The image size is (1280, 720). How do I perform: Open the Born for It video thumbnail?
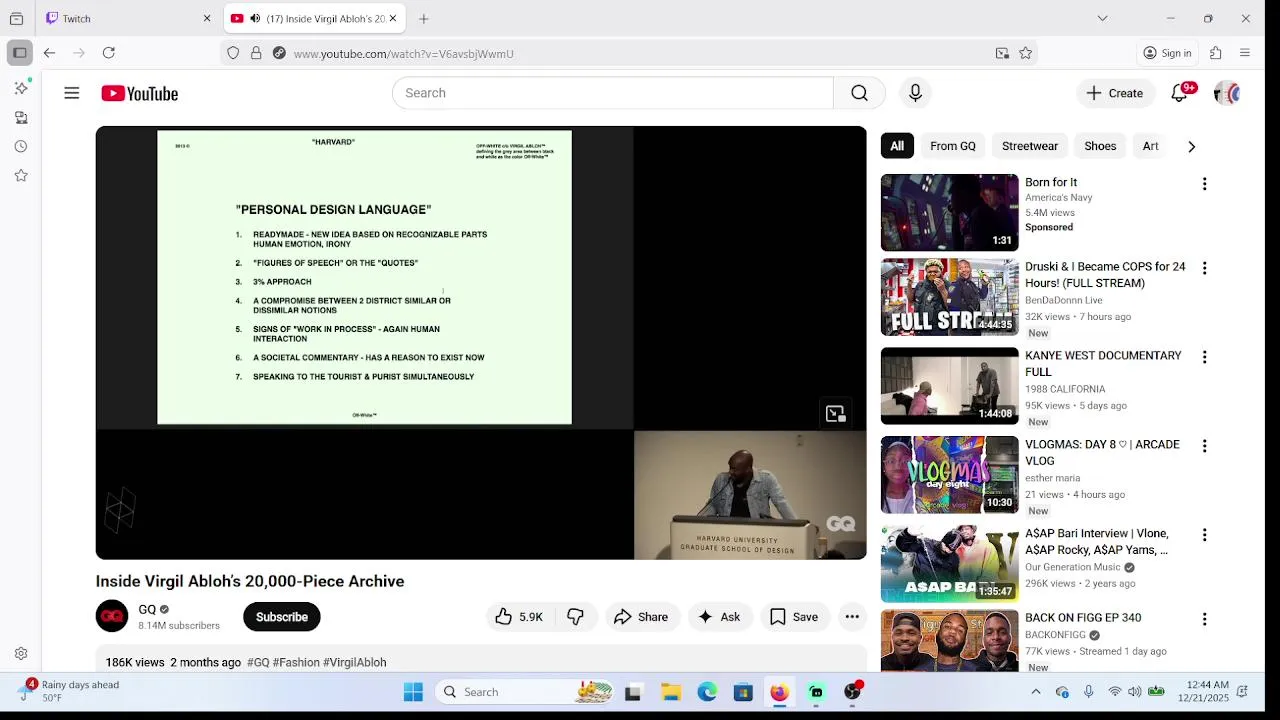pyautogui.click(x=949, y=212)
